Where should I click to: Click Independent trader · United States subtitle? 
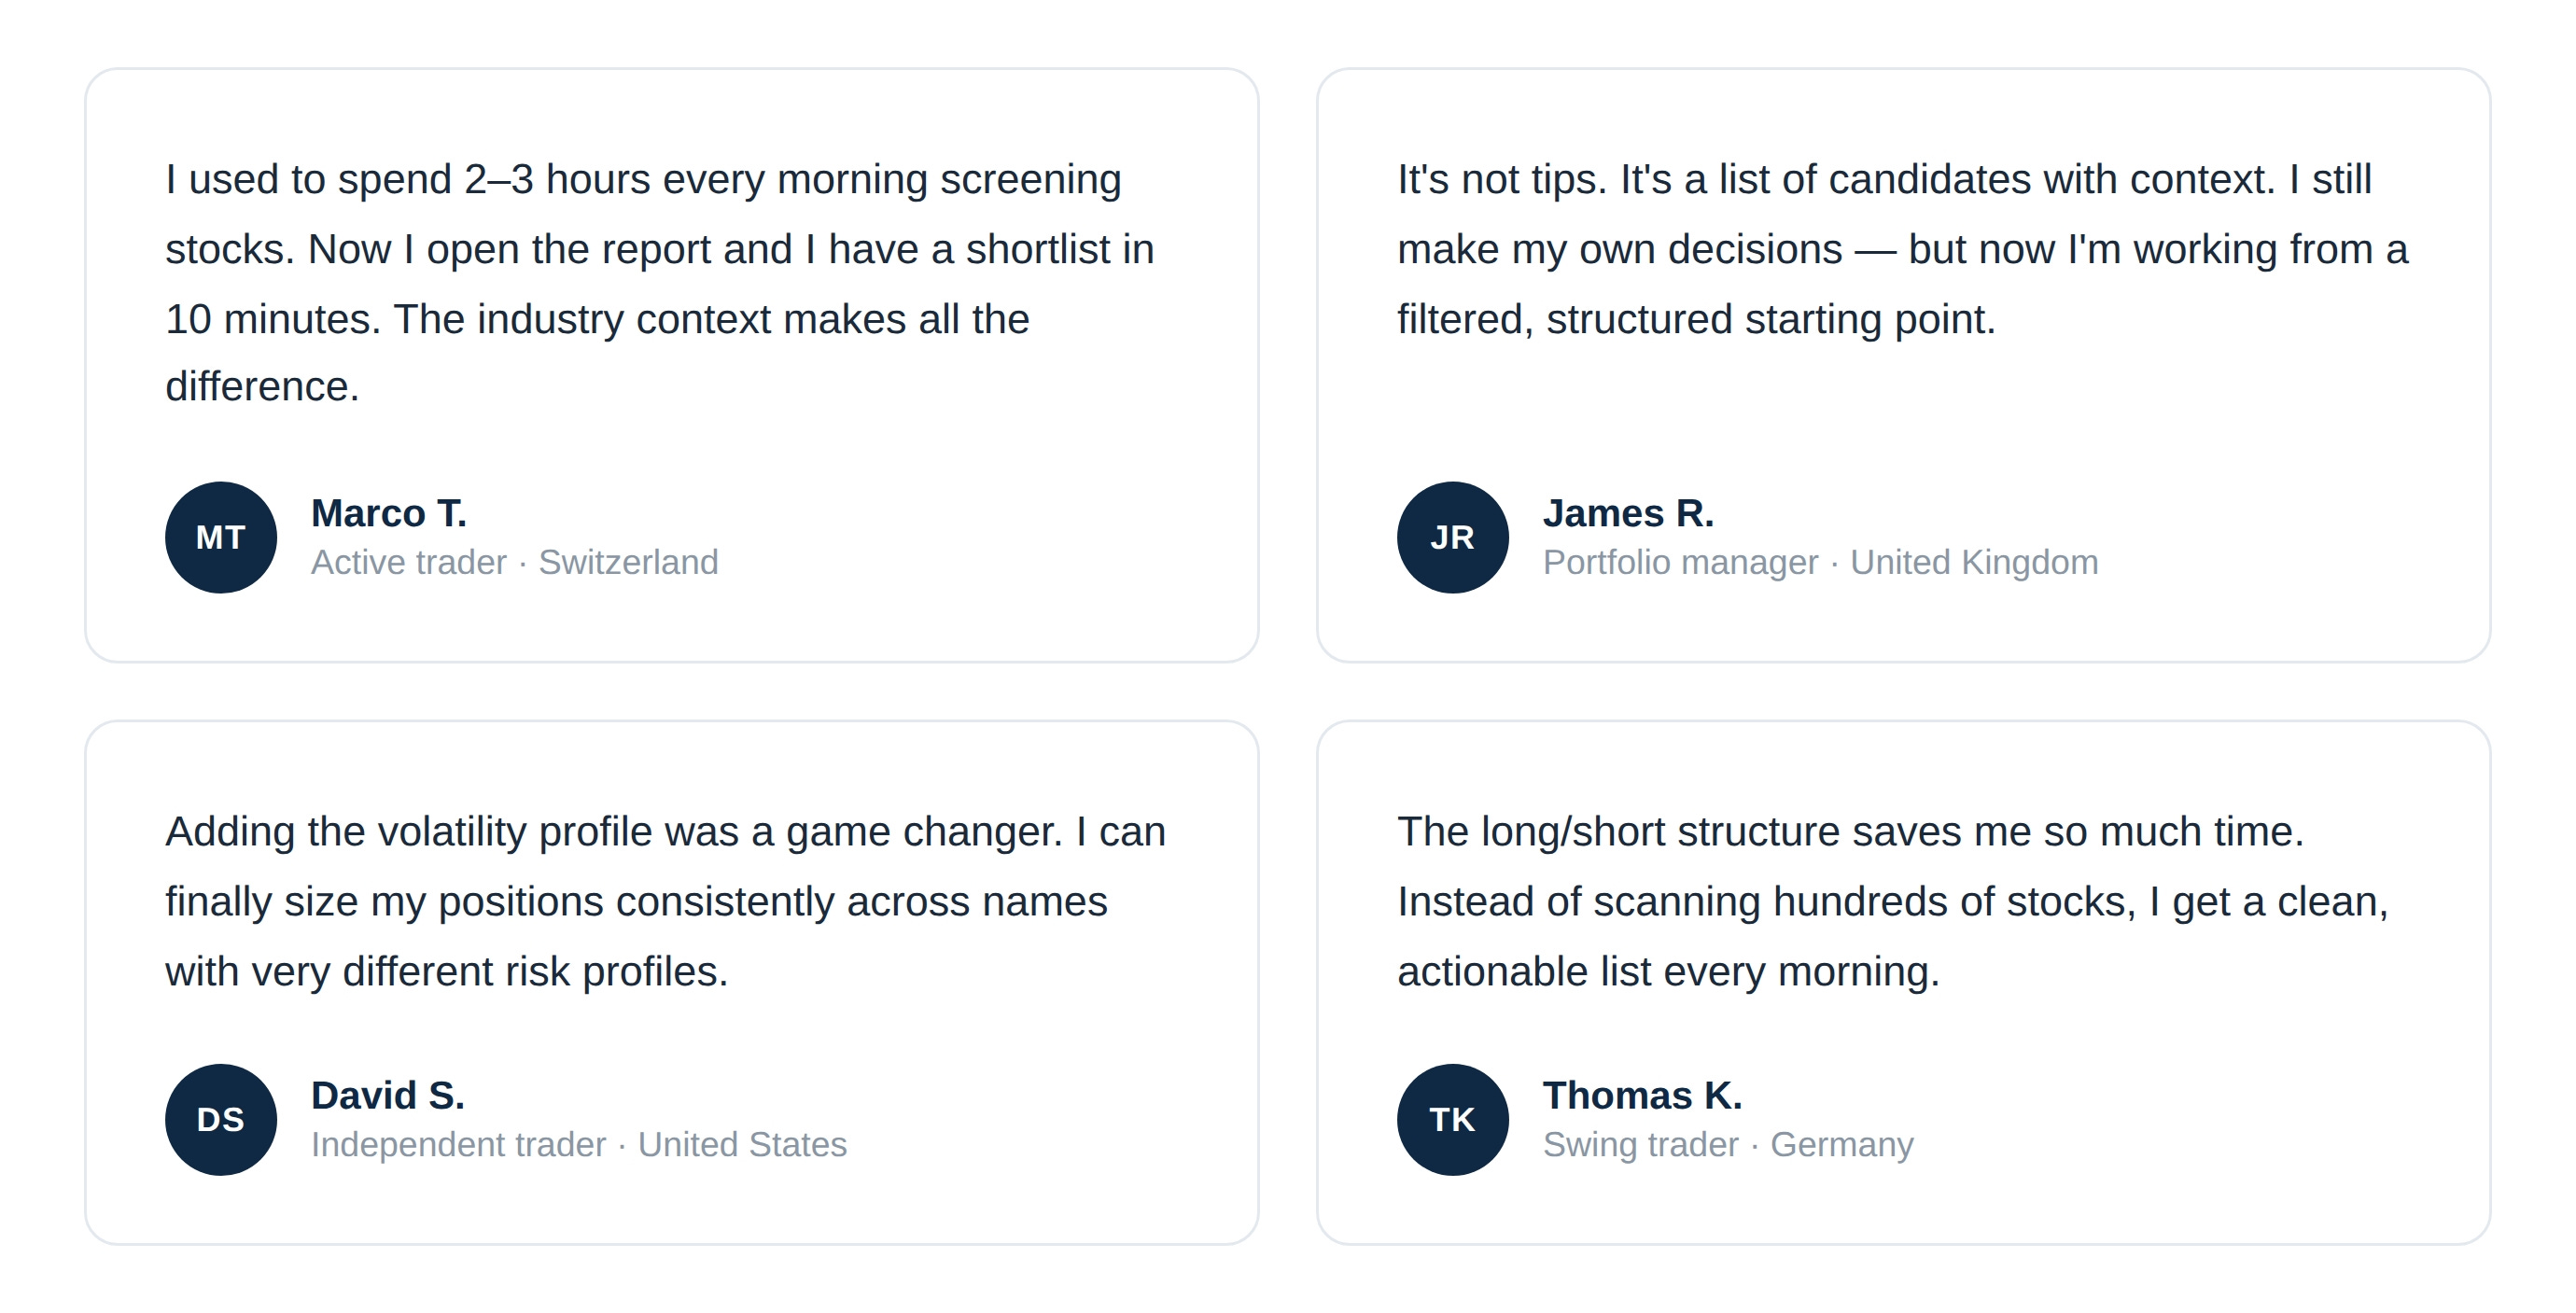578,1144
